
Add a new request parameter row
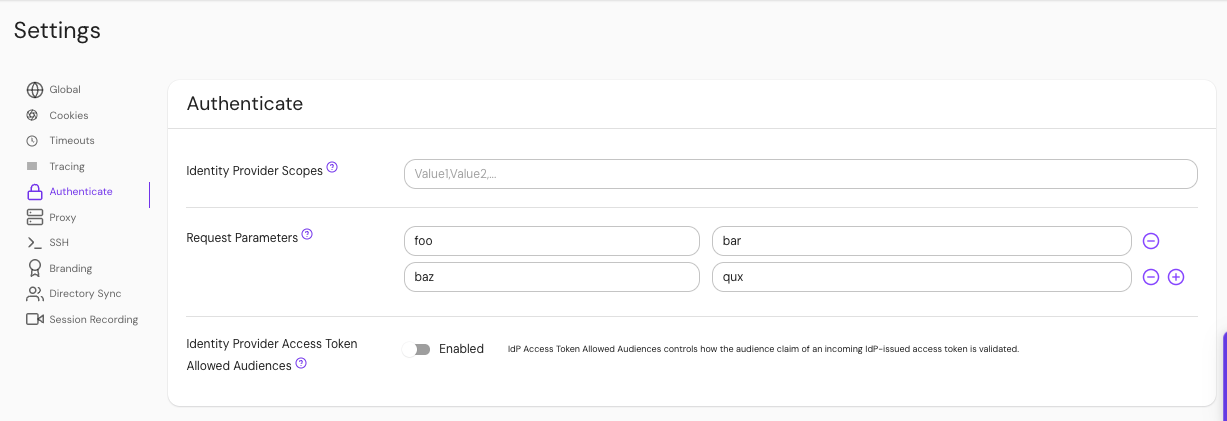(1176, 277)
